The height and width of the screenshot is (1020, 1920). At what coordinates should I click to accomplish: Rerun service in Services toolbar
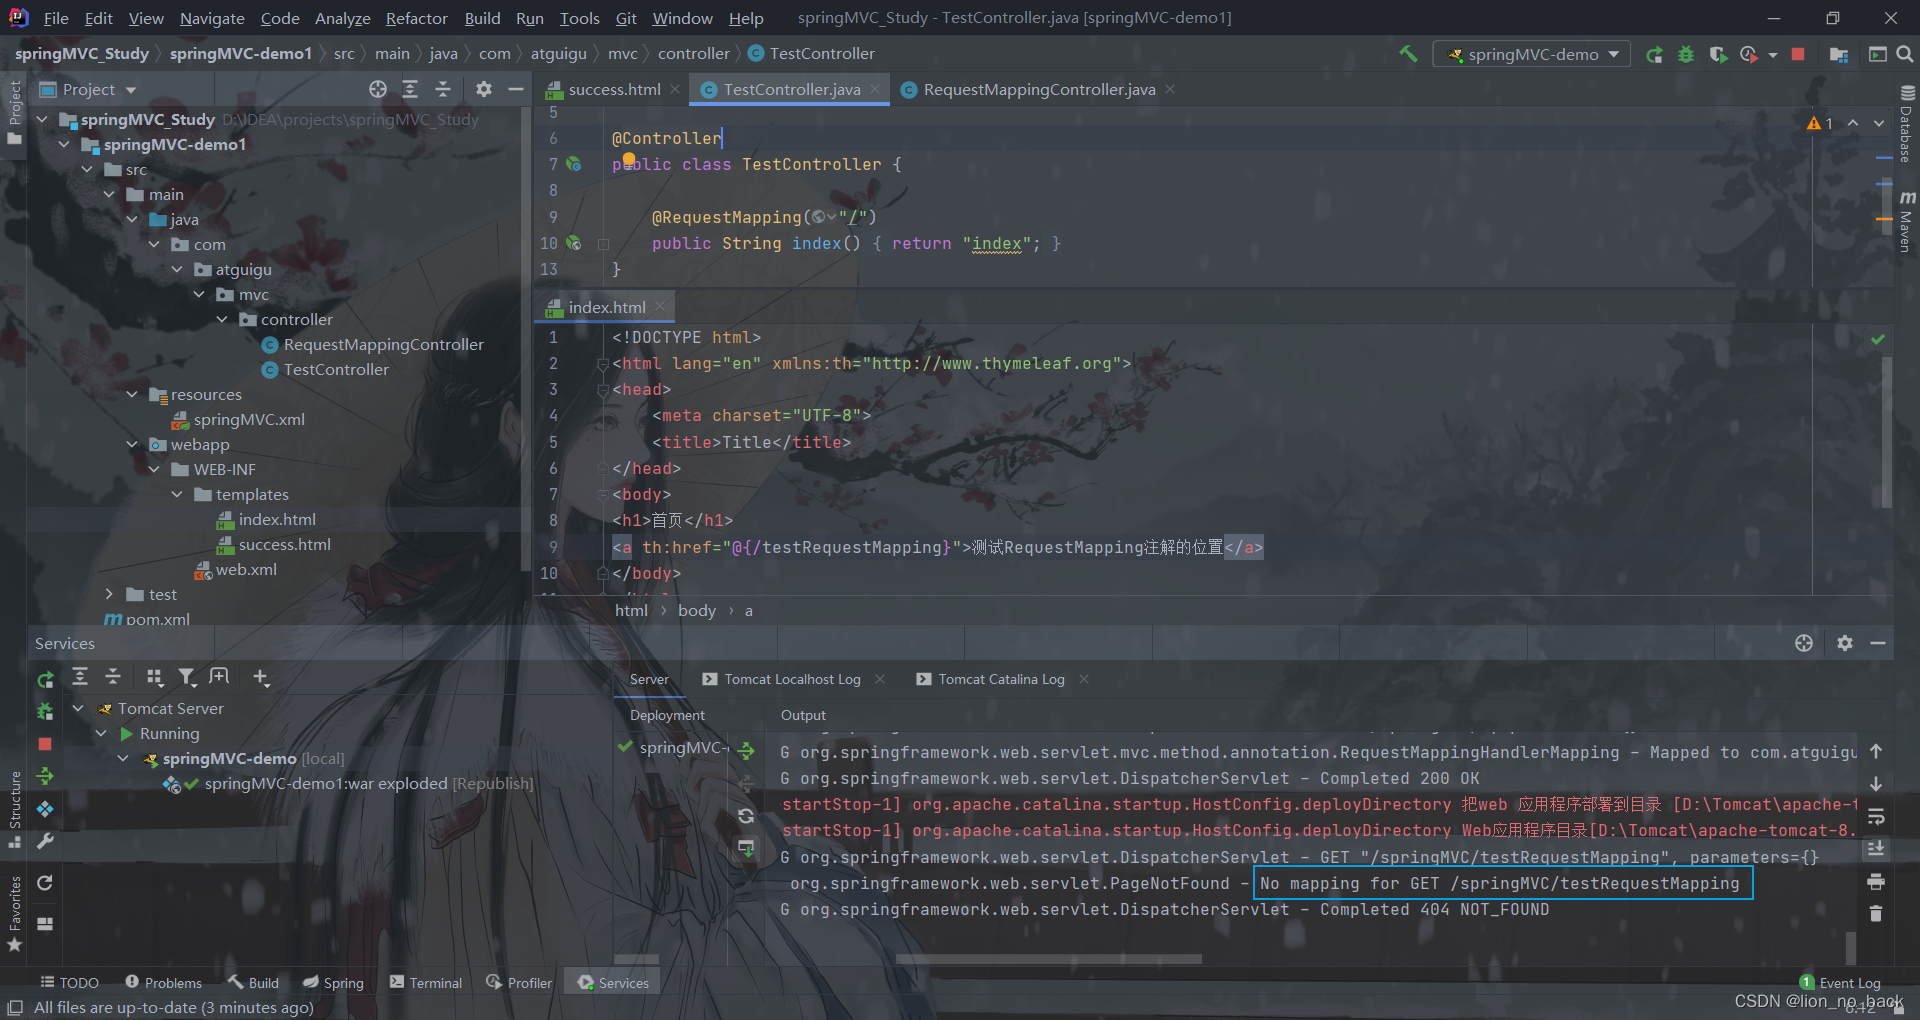(x=45, y=679)
